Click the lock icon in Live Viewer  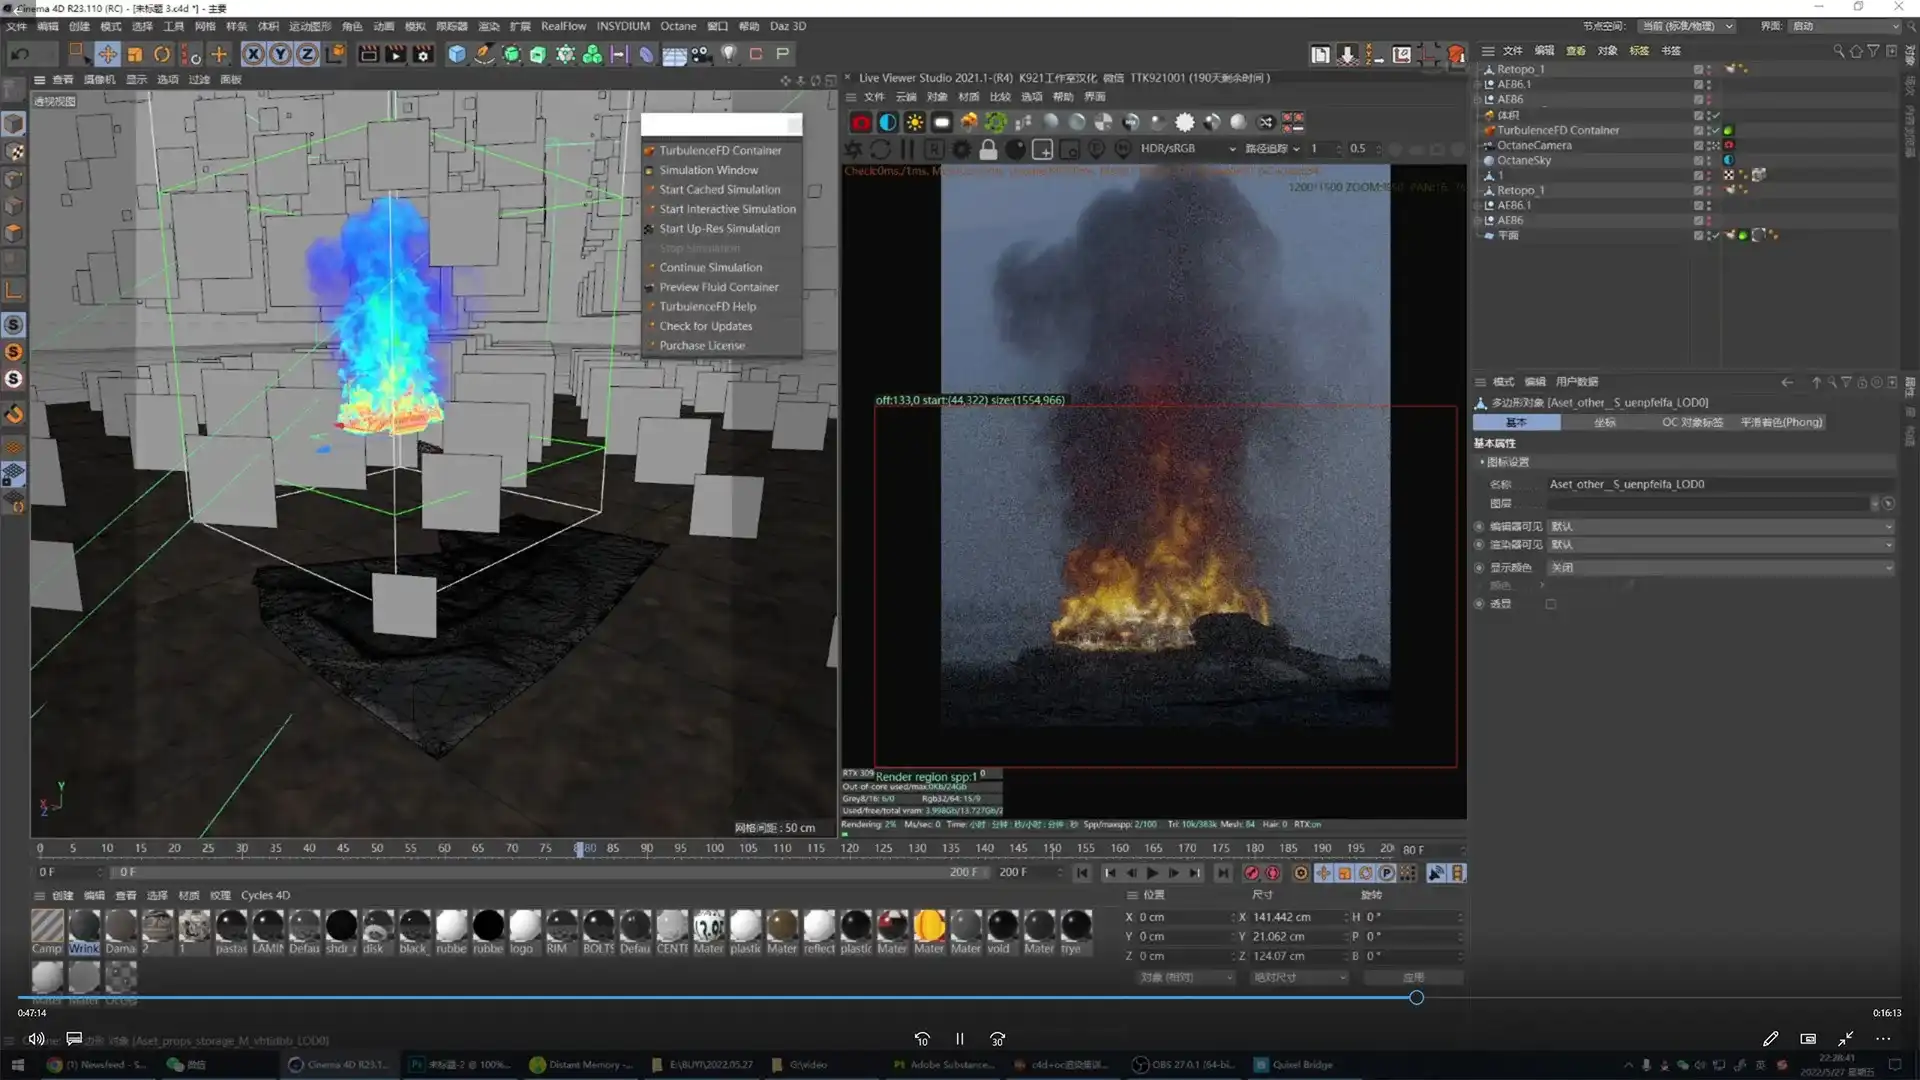tap(988, 149)
